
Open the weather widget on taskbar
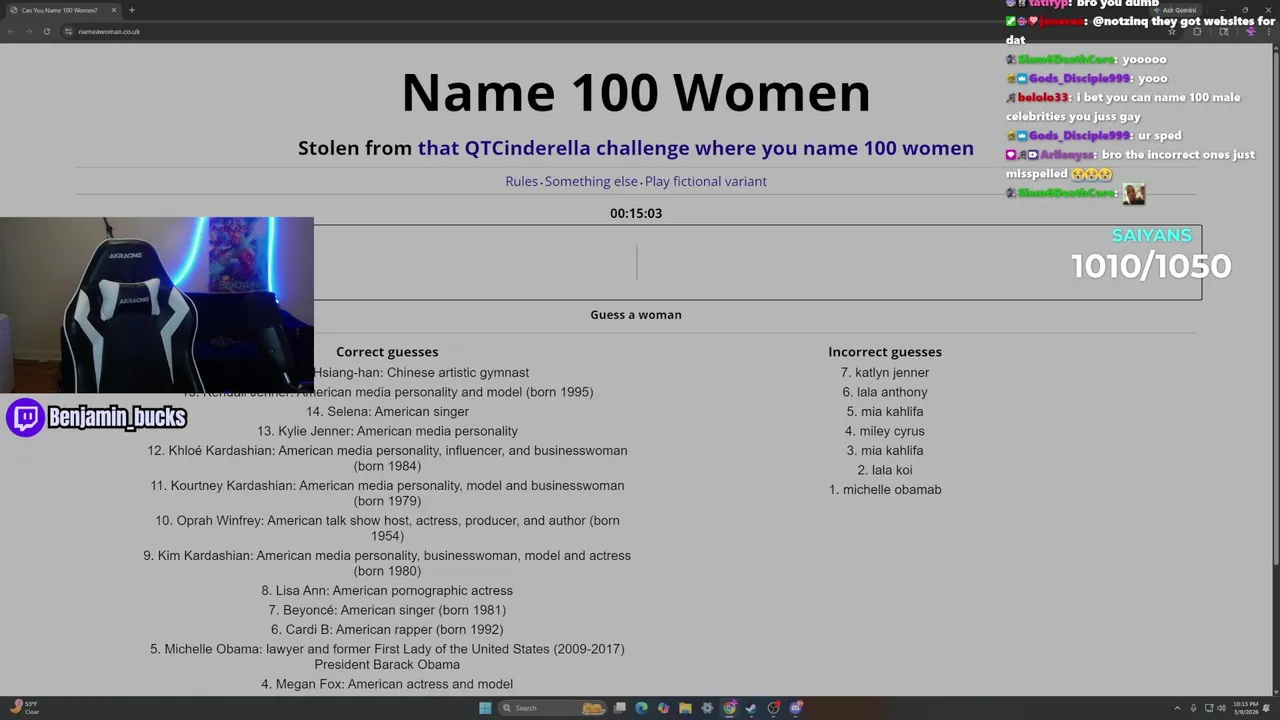[x=25, y=708]
